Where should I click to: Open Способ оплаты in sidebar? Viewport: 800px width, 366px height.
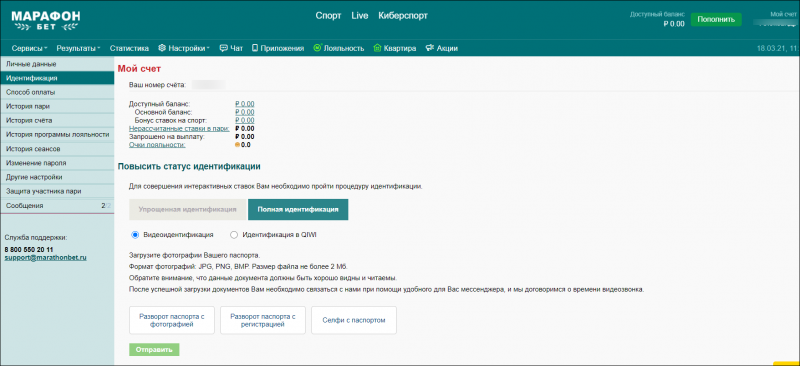pyautogui.click(x=57, y=92)
